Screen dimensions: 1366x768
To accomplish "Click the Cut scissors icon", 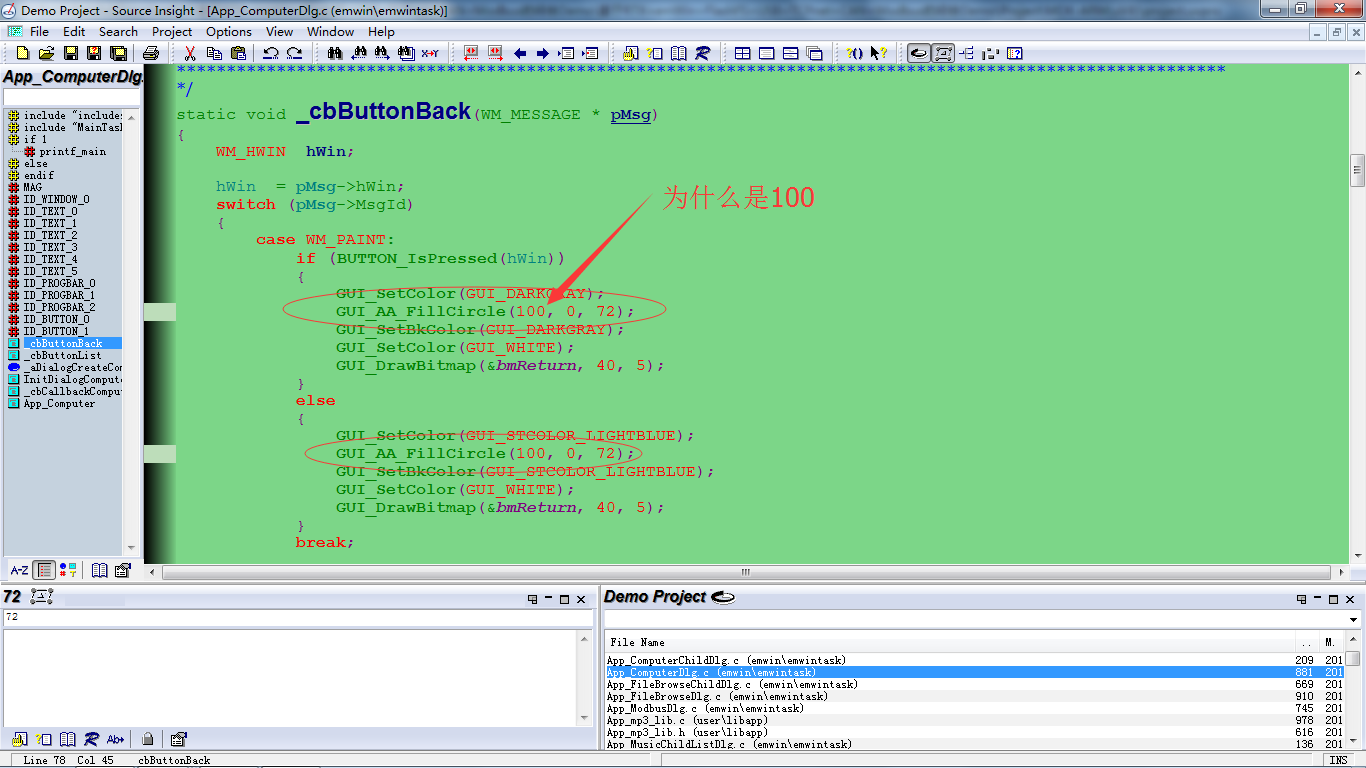I will pos(189,53).
